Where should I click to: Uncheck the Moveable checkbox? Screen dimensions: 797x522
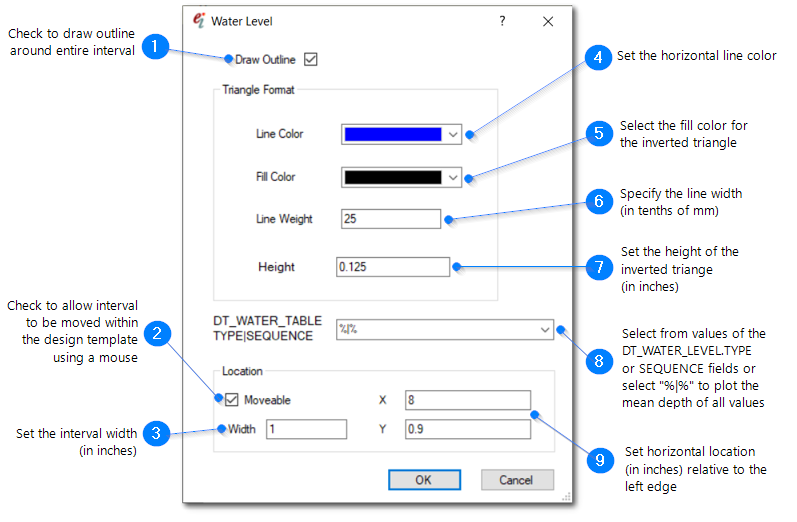point(229,400)
